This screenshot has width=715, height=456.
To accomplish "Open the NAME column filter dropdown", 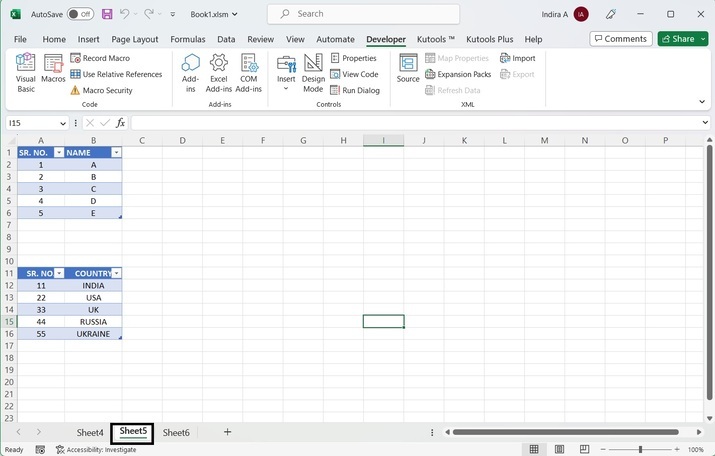I will point(116,152).
